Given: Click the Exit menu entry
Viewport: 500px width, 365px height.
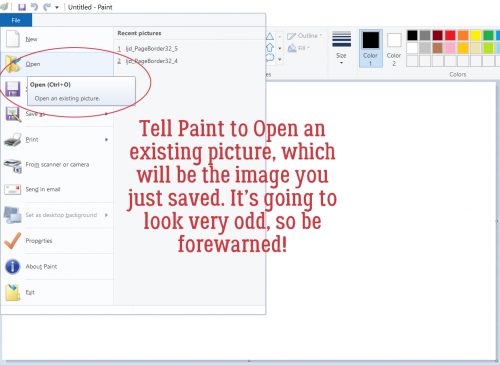Looking at the screenshot, I should click(x=57, y=292).
